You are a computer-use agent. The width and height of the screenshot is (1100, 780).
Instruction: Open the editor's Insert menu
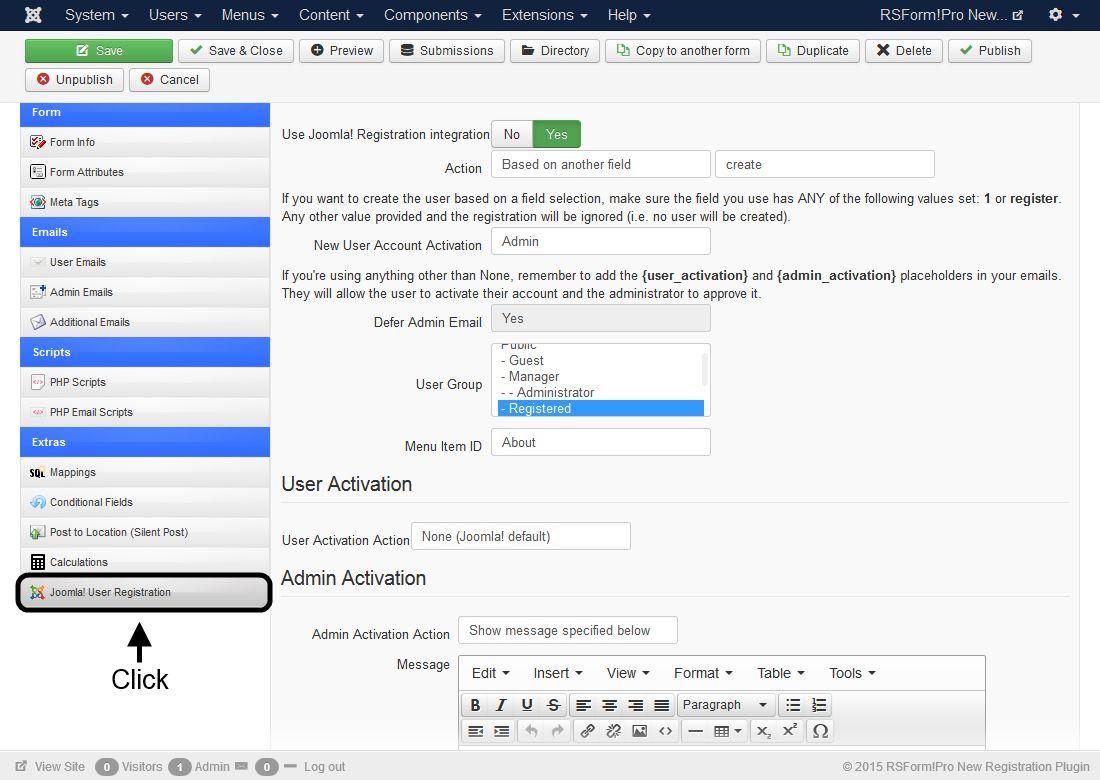[557, 673]
